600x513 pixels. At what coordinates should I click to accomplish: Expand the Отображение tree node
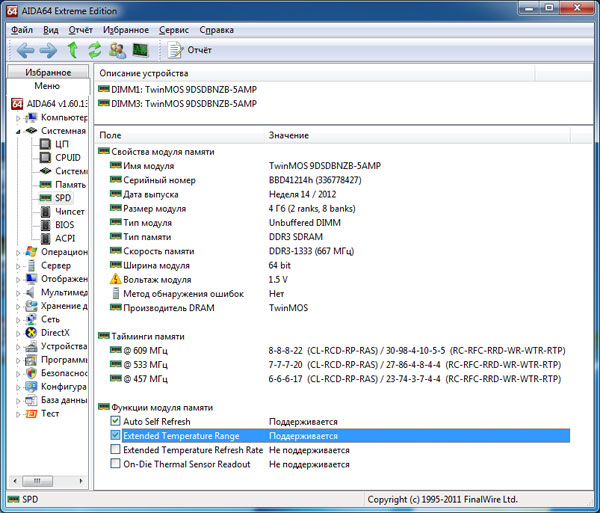pyautogui.click(x=18, y=280)
